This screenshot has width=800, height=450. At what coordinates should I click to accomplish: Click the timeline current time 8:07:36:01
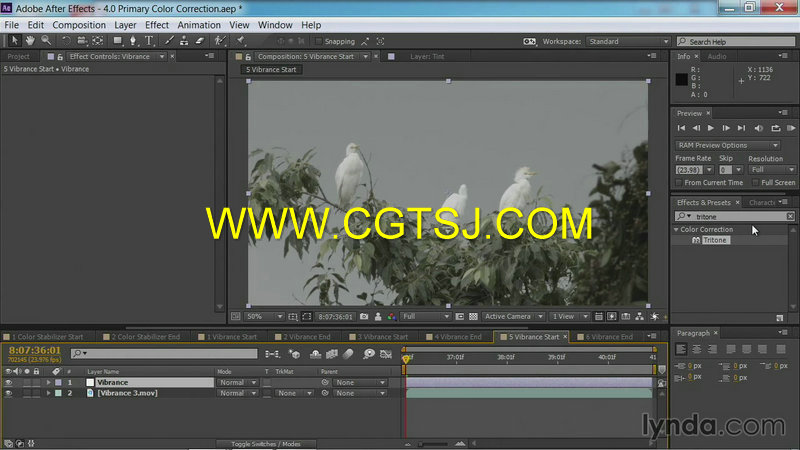(x=35, y=351)
